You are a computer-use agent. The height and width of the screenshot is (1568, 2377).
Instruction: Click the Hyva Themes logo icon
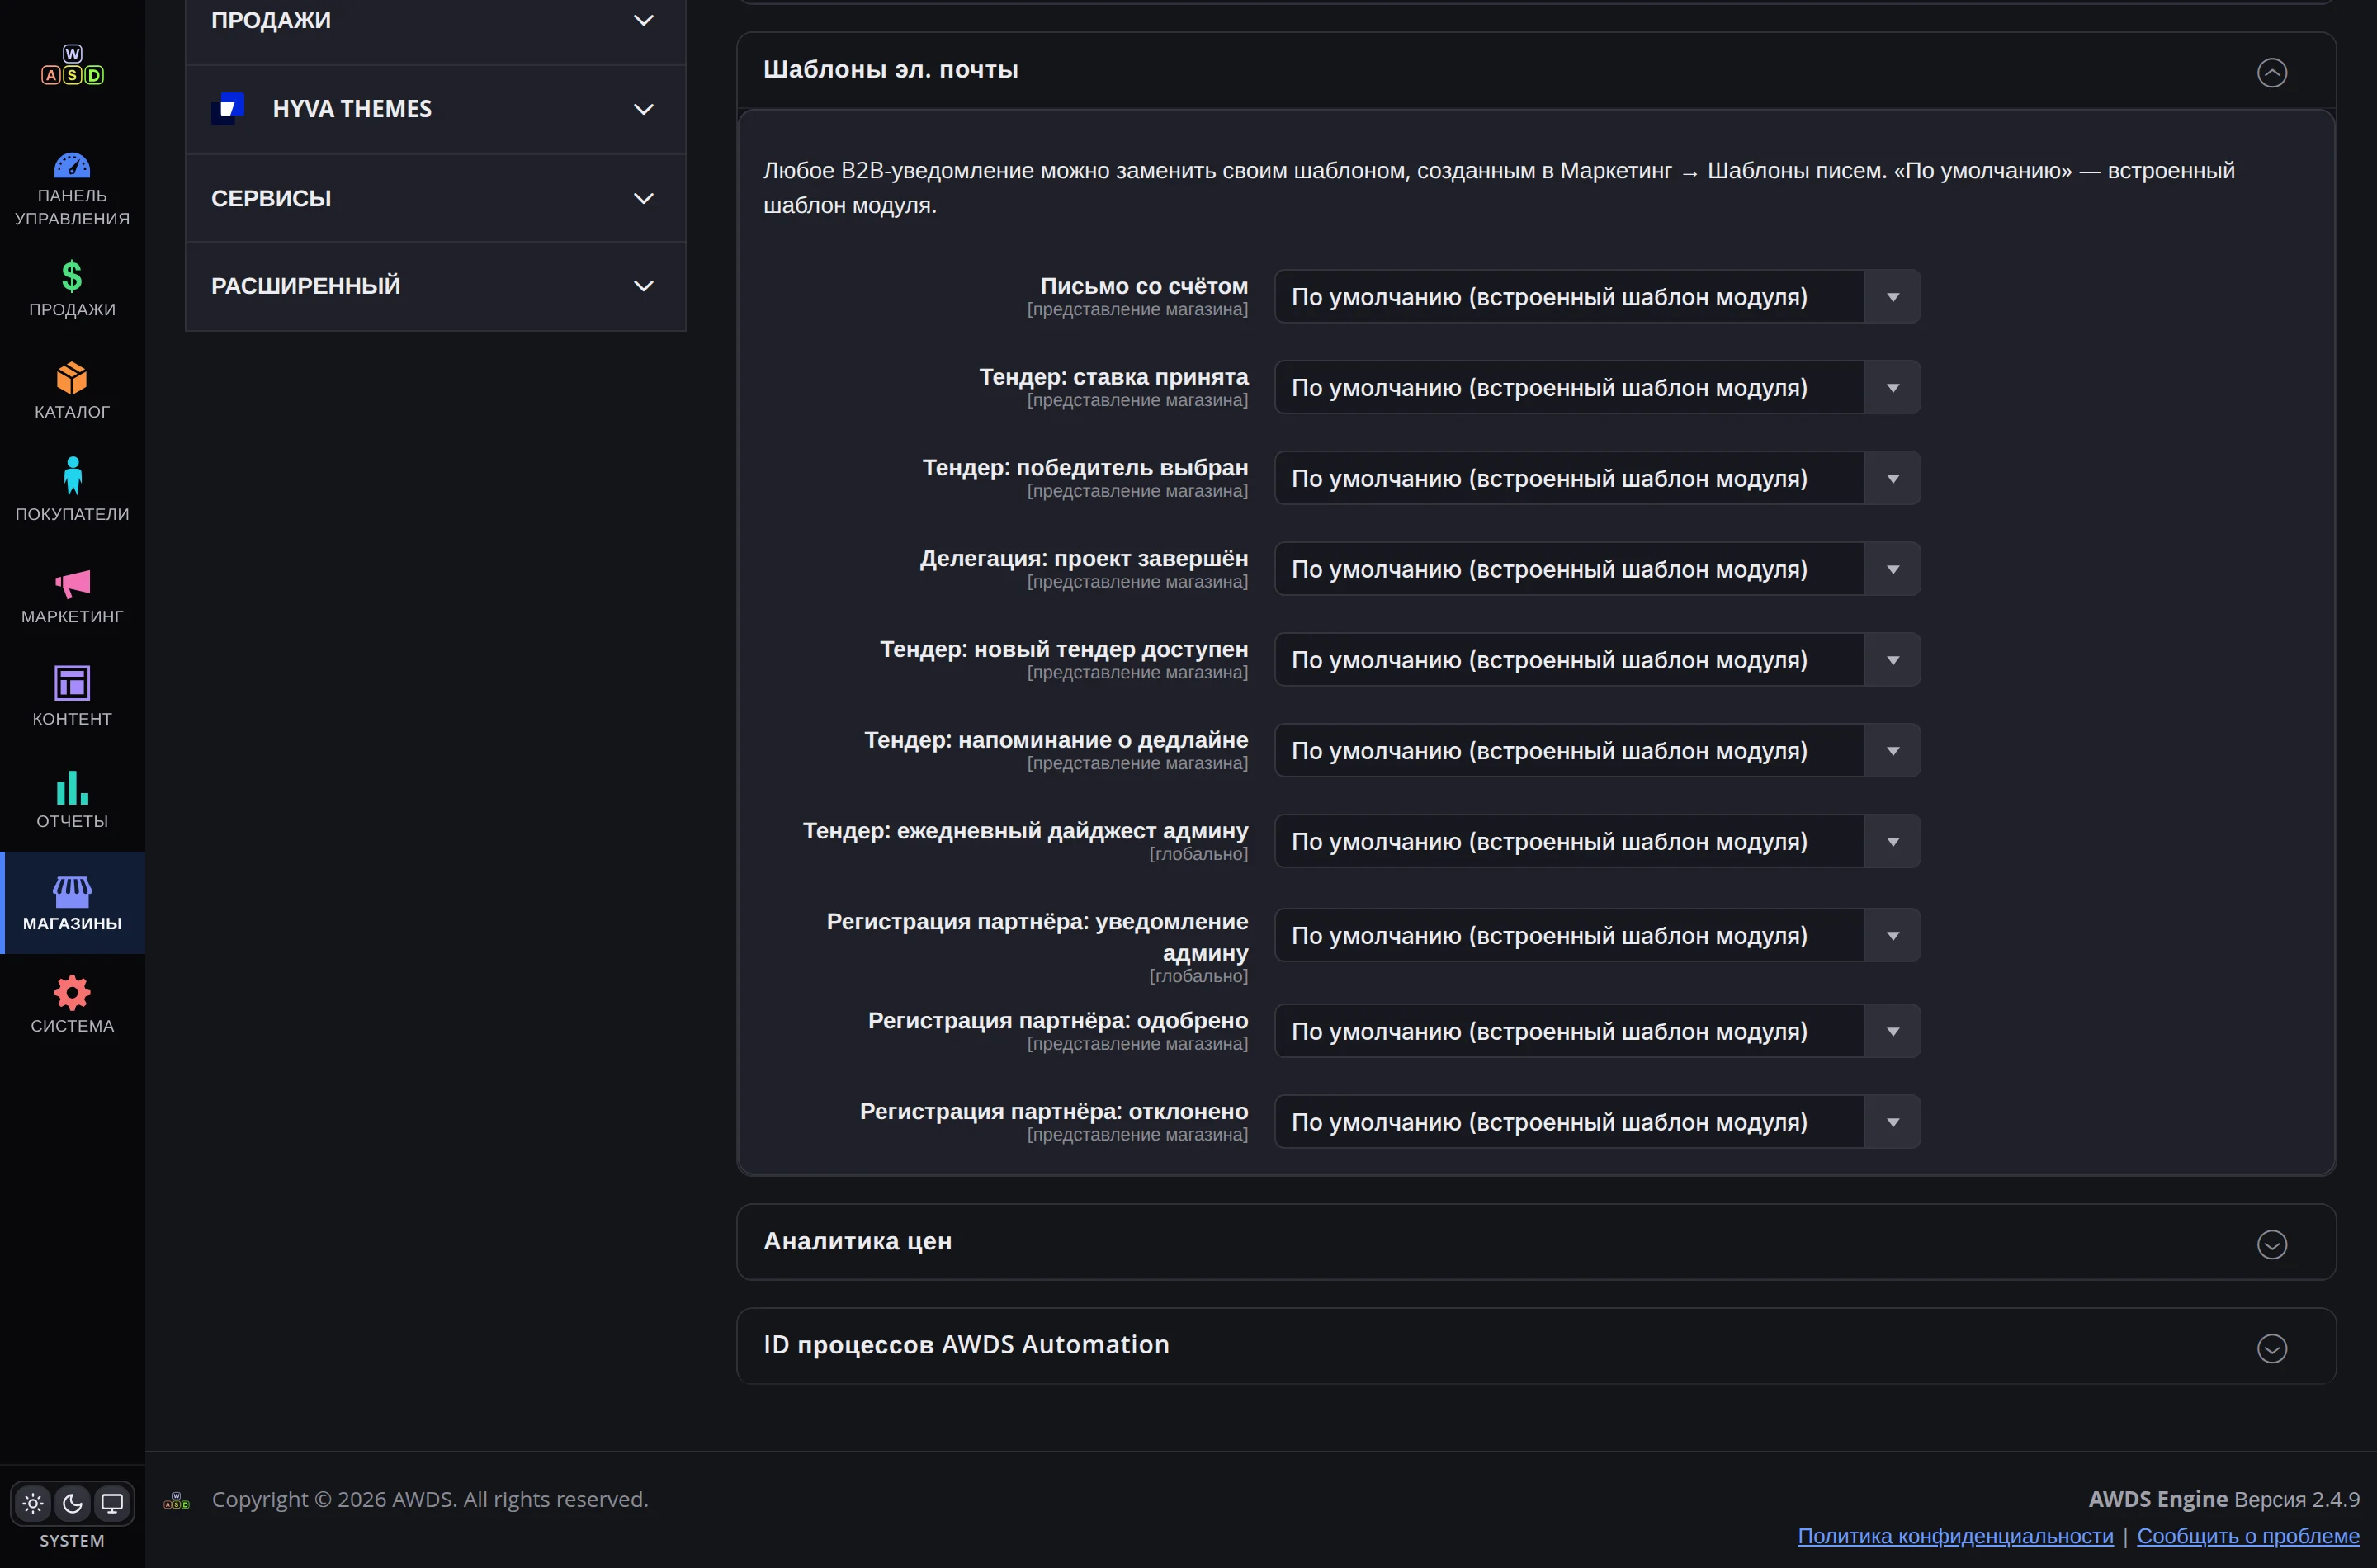229,108
